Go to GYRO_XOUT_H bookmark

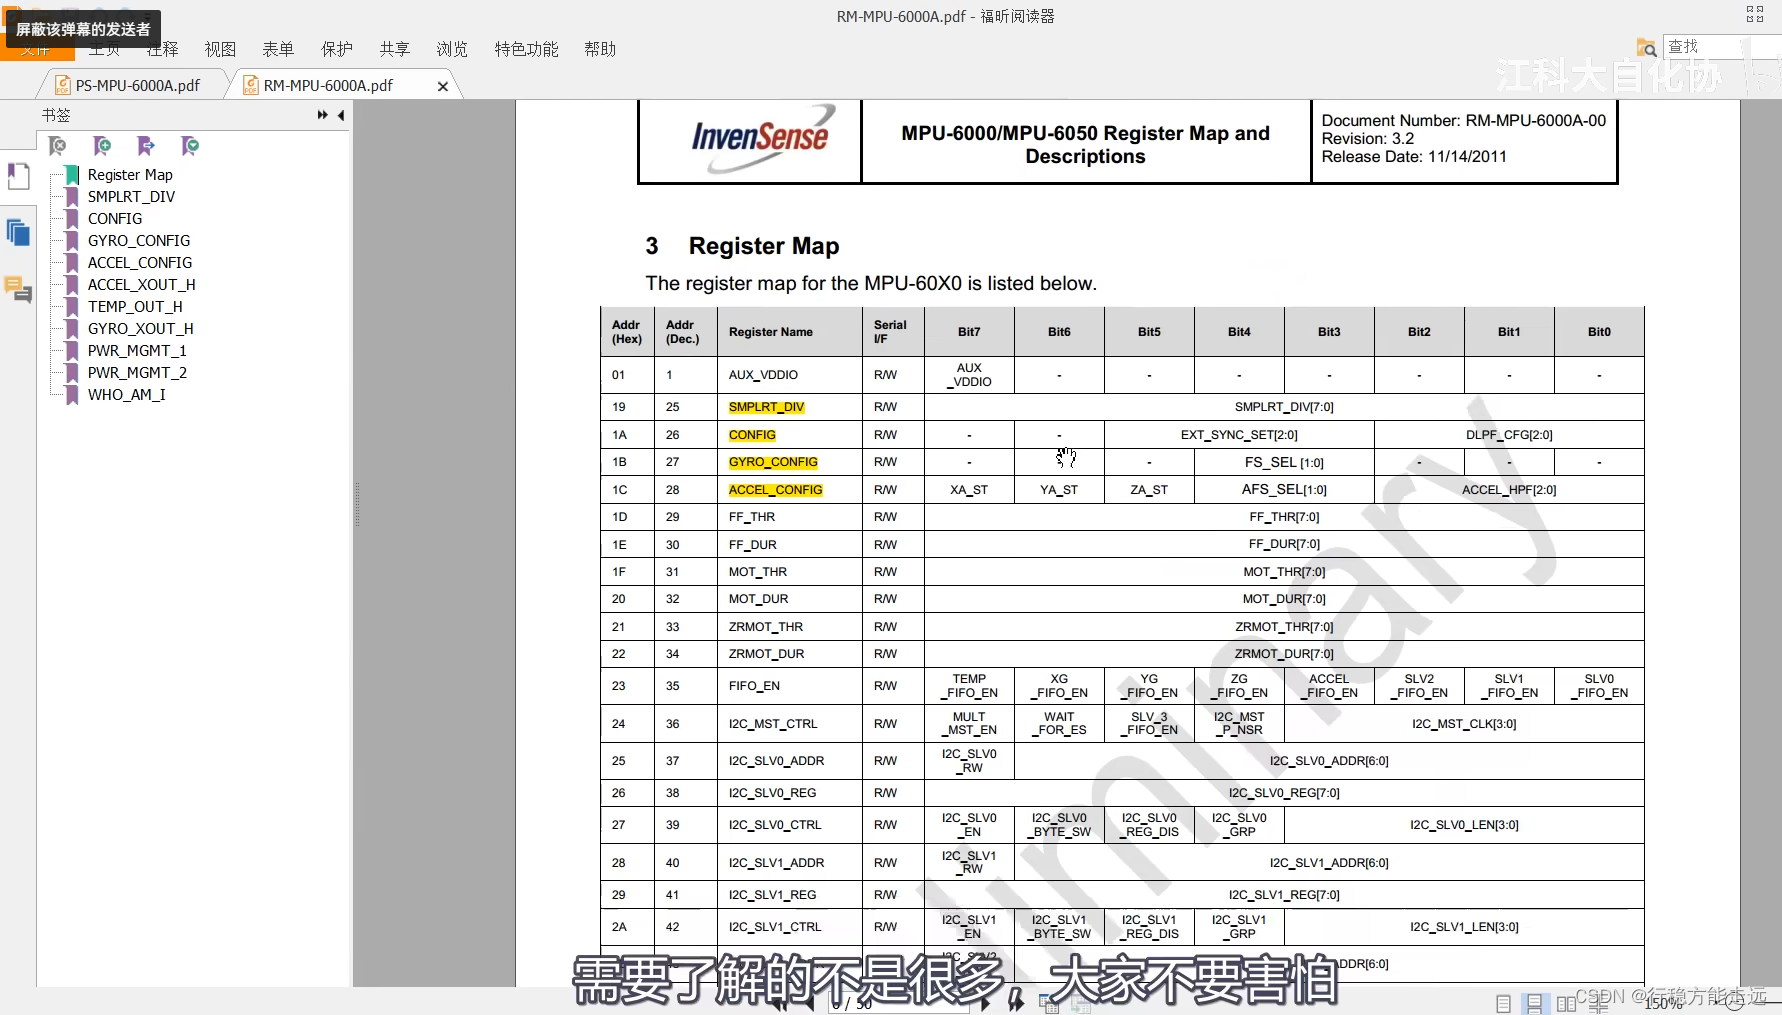pyautogui.click(x=140, y=329)
